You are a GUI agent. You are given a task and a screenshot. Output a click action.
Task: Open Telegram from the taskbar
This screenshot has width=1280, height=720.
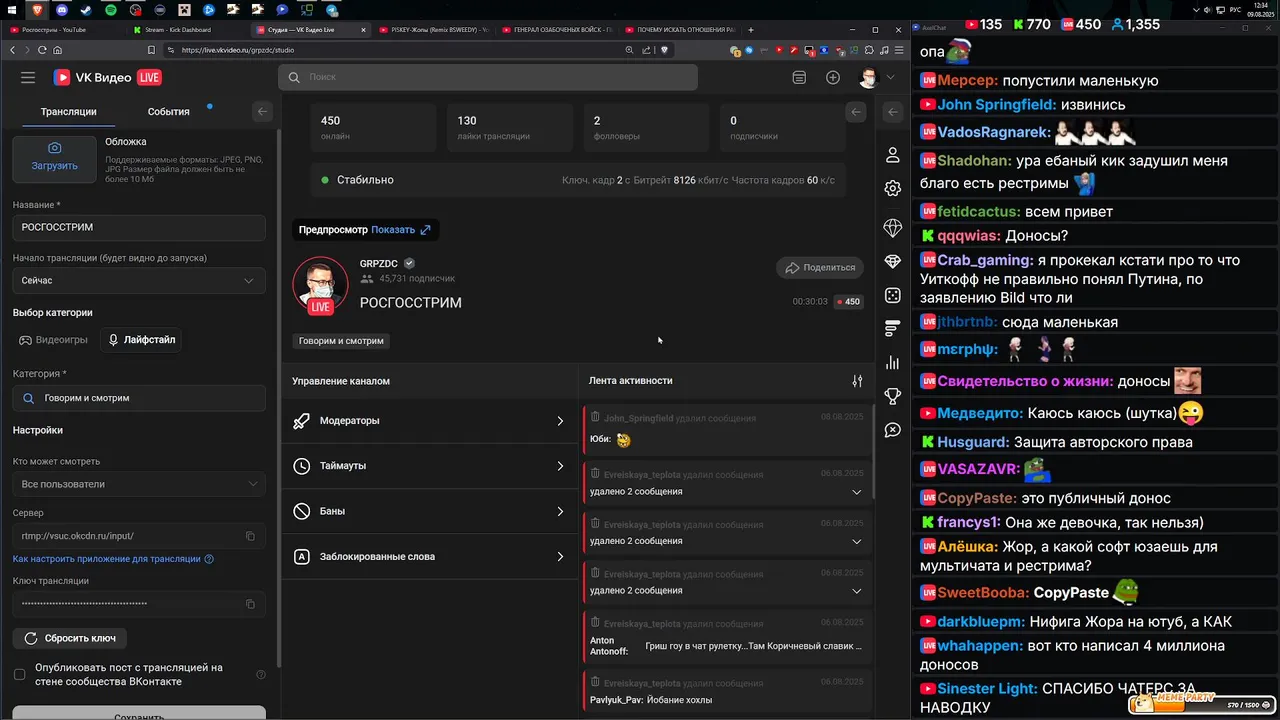click(332, 9)
